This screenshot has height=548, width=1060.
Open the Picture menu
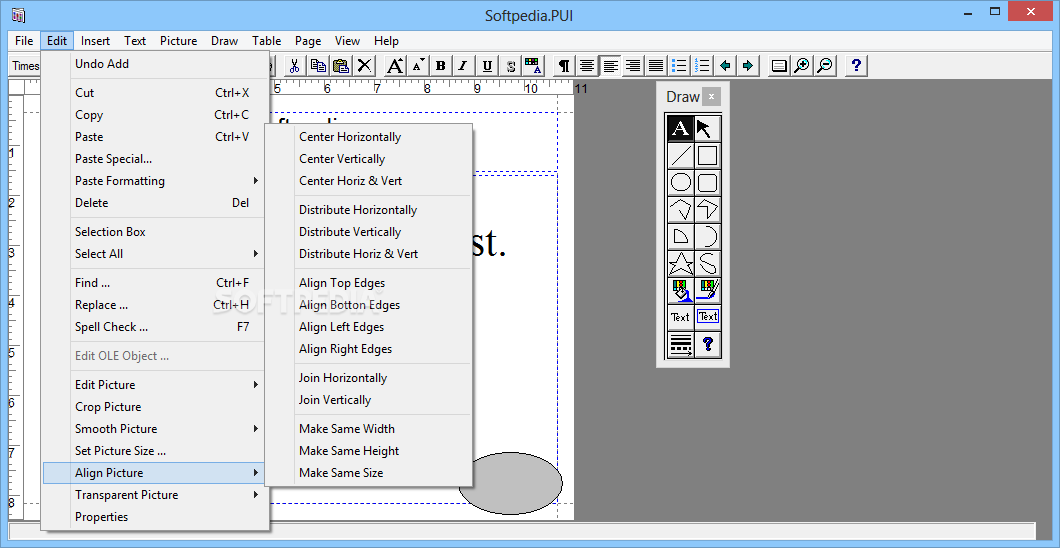[x=178, y=41]
